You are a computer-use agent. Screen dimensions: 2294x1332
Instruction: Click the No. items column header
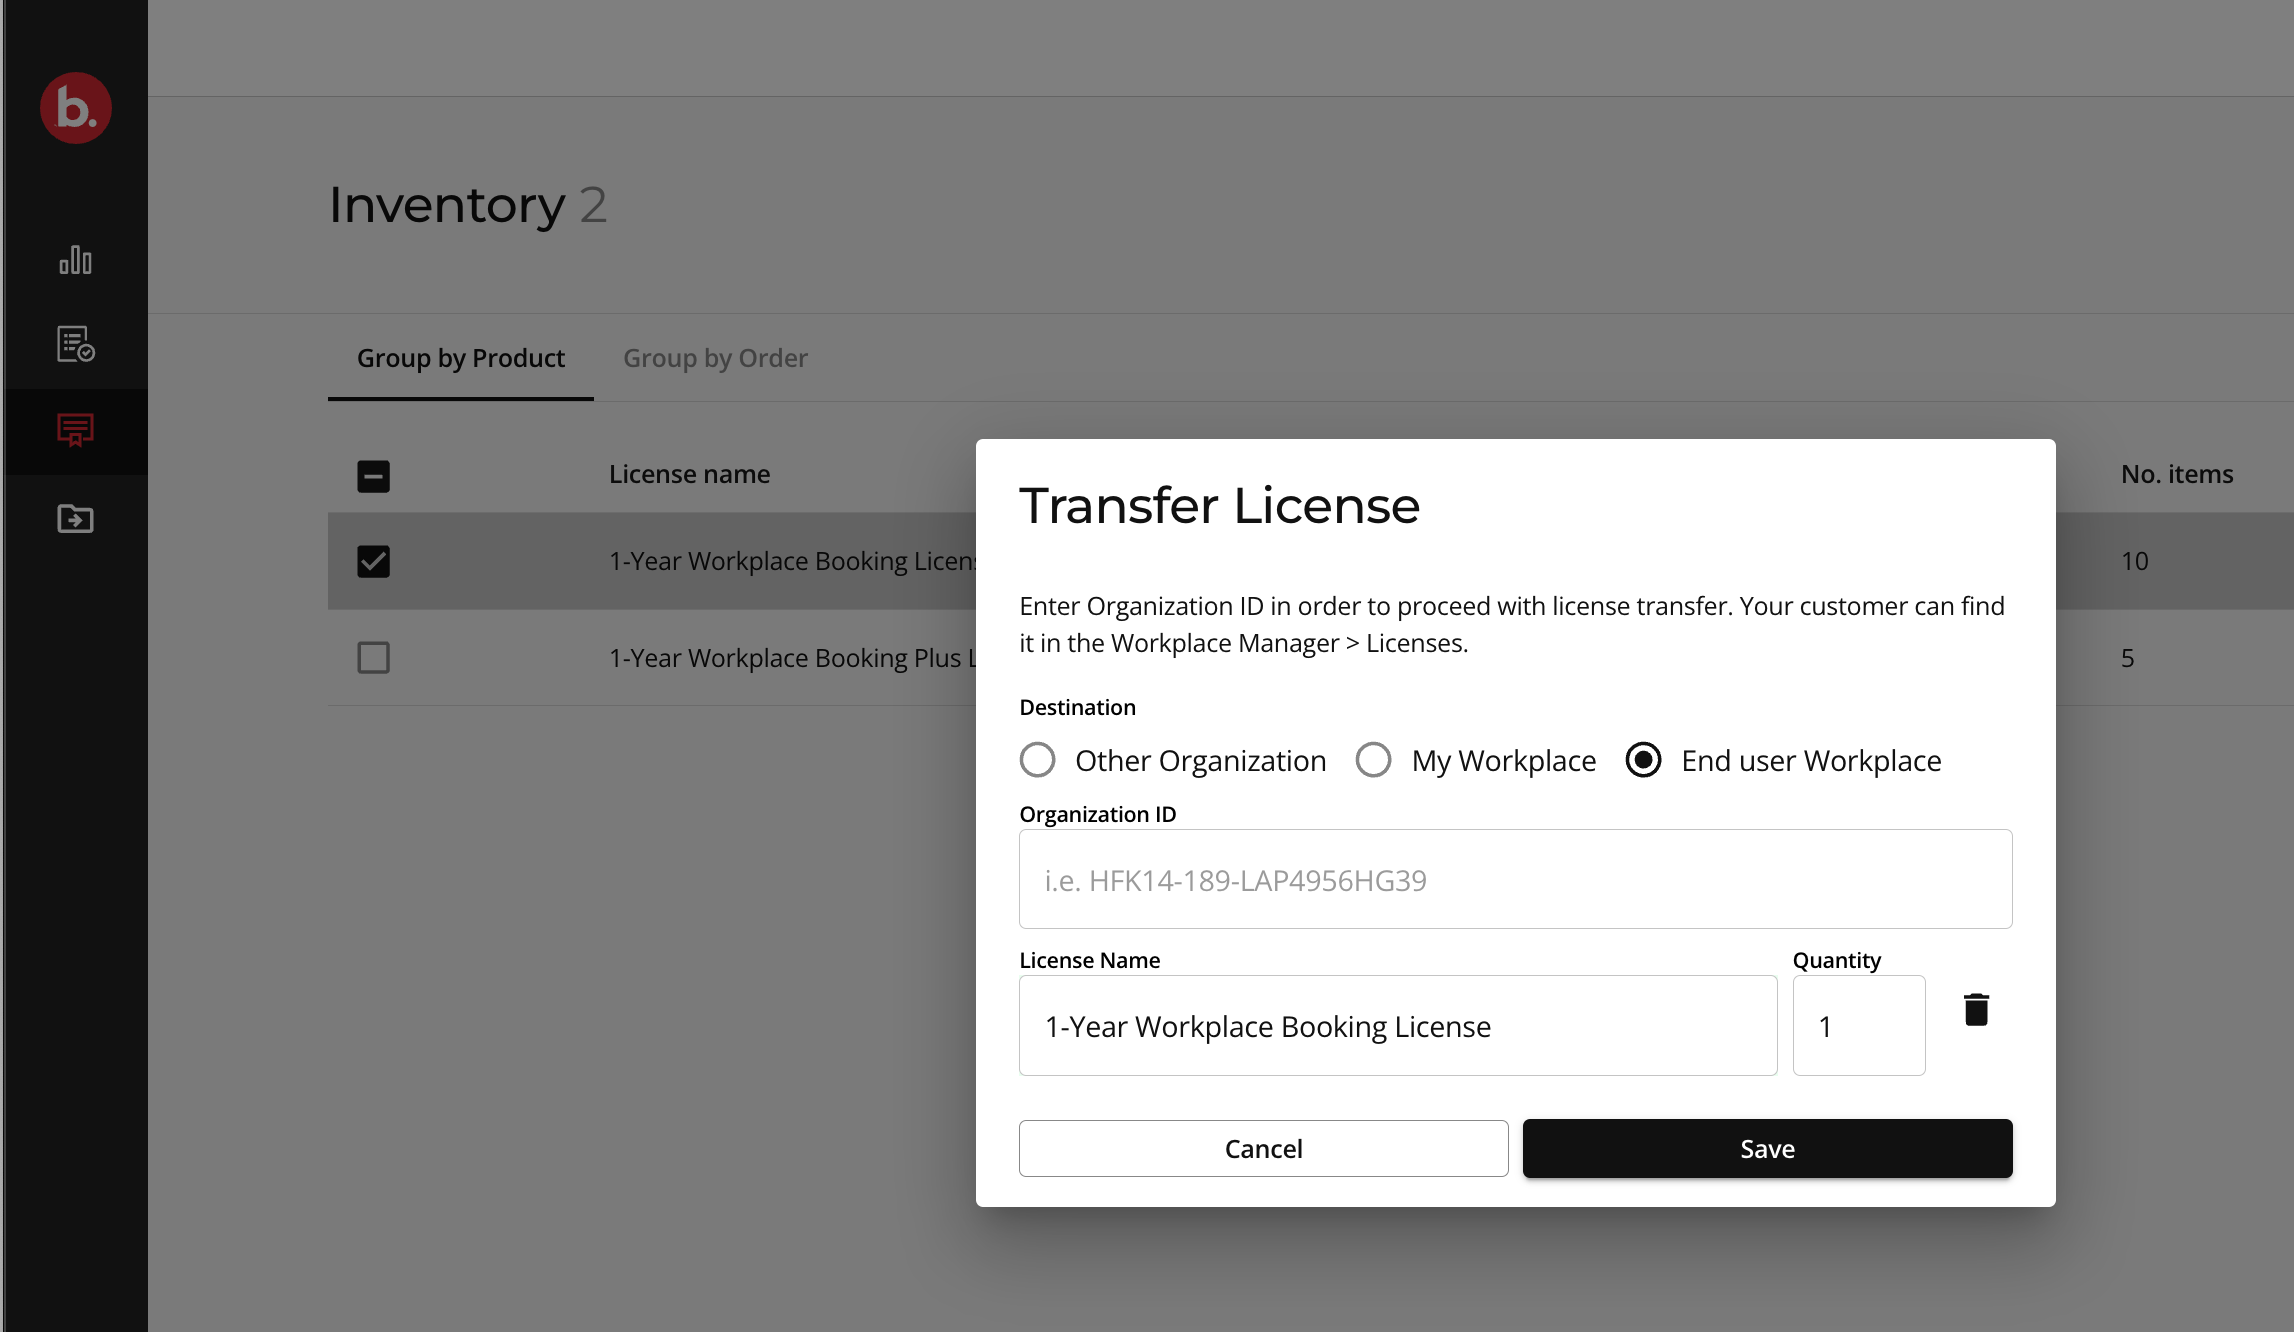[x=2177, y=474]
